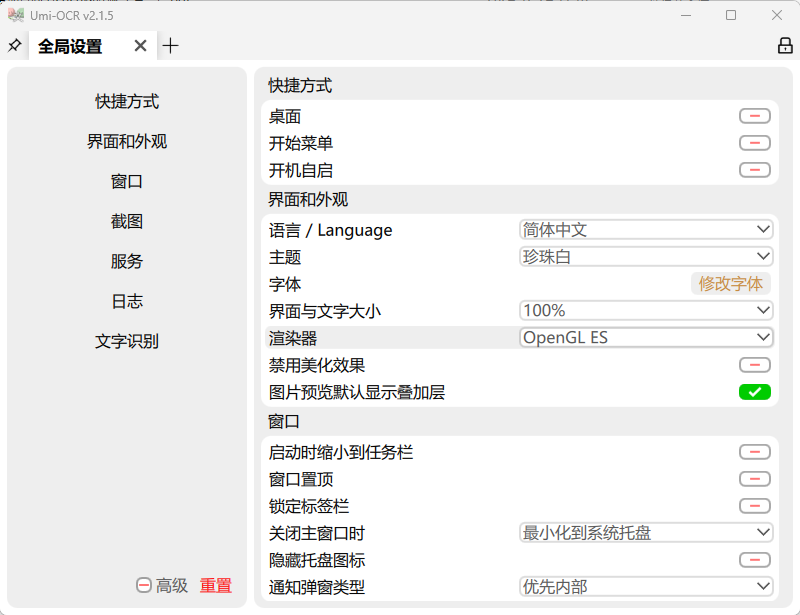This screenshot has height=615, width=800.
Task: Jump to 窗口 section in sidebar
Action: 127,181
